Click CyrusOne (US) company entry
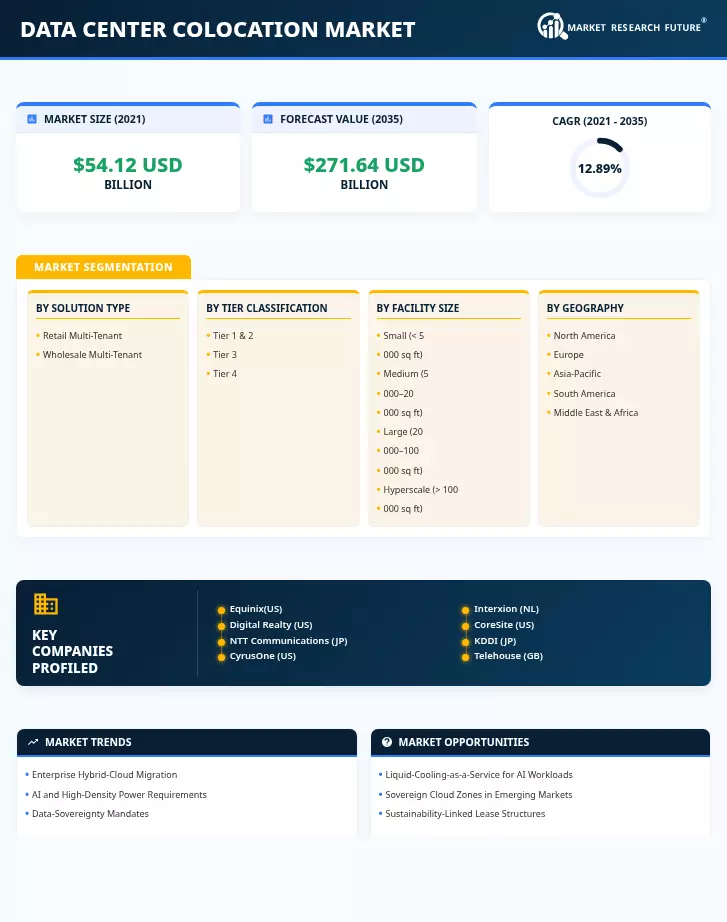727x922 pixels. [262, 656]
